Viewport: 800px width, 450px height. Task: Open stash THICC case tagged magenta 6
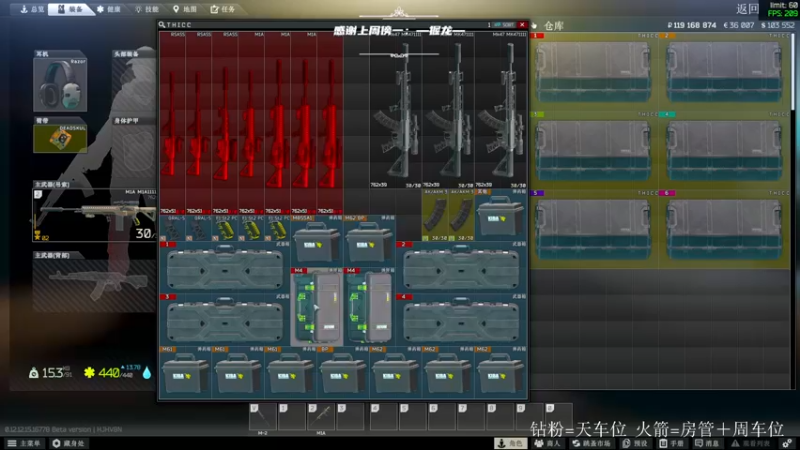(x=724, y=229)
